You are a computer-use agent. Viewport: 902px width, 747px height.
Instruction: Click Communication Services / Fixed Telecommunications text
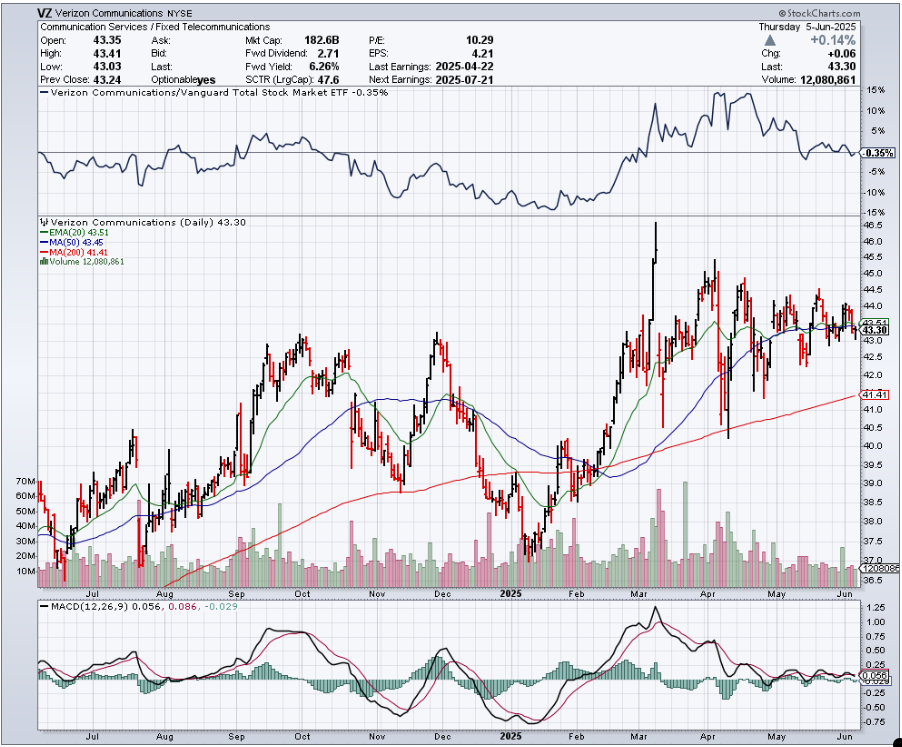[x=155, y=27]
